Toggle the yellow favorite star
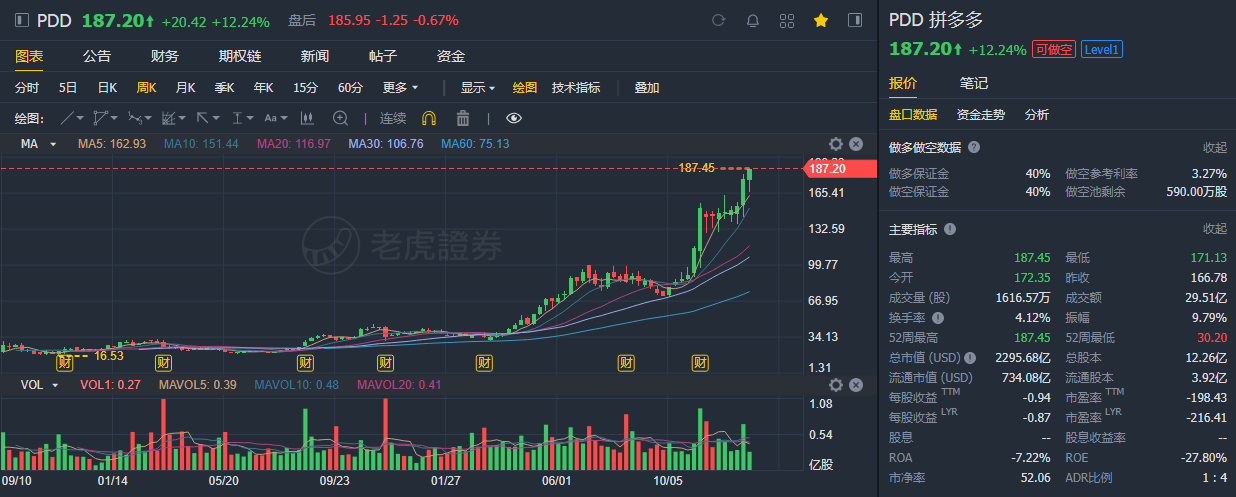Viewport: 1236px width, 497px height. [x=821, y=20]
